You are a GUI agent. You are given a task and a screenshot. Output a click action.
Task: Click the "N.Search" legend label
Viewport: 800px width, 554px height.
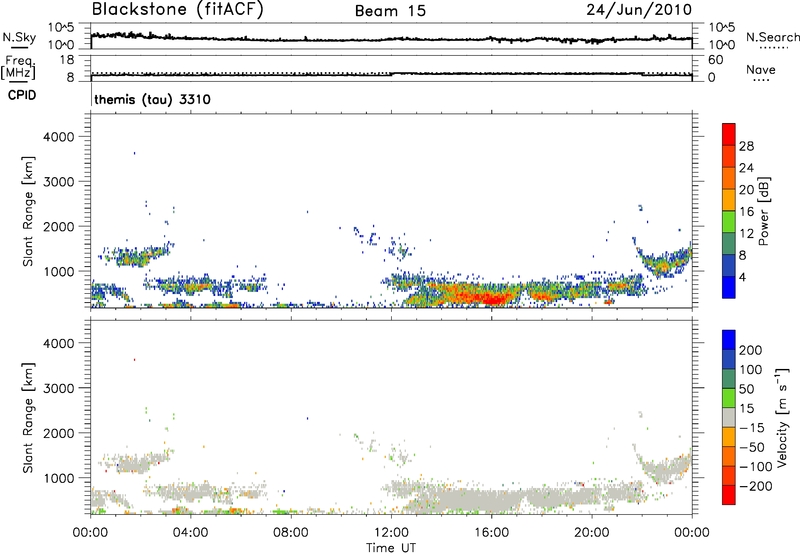pos(772,37)
